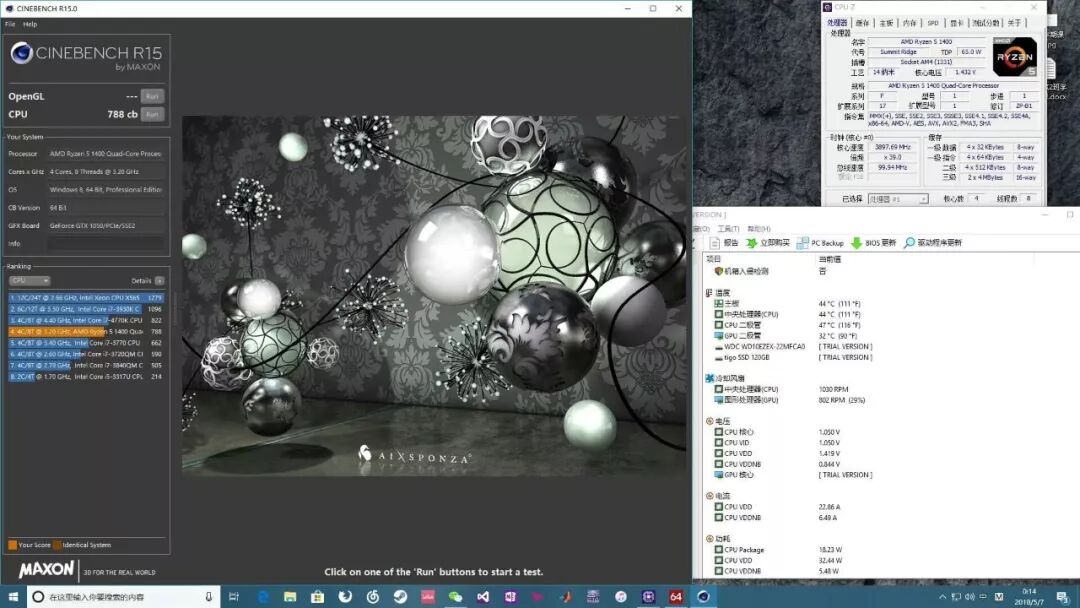Select the 中央处理器(CPU) temperature row showing 44 °C
This screenshot has width=1080, height=608.
click(x=789, y=315)
